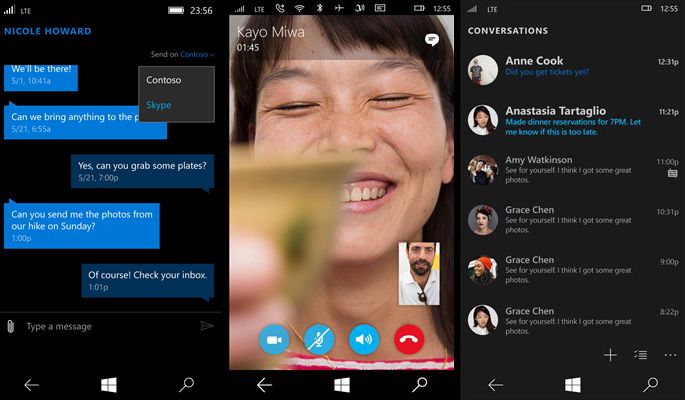Toggle microphone mute in the call

click(319, 339)
